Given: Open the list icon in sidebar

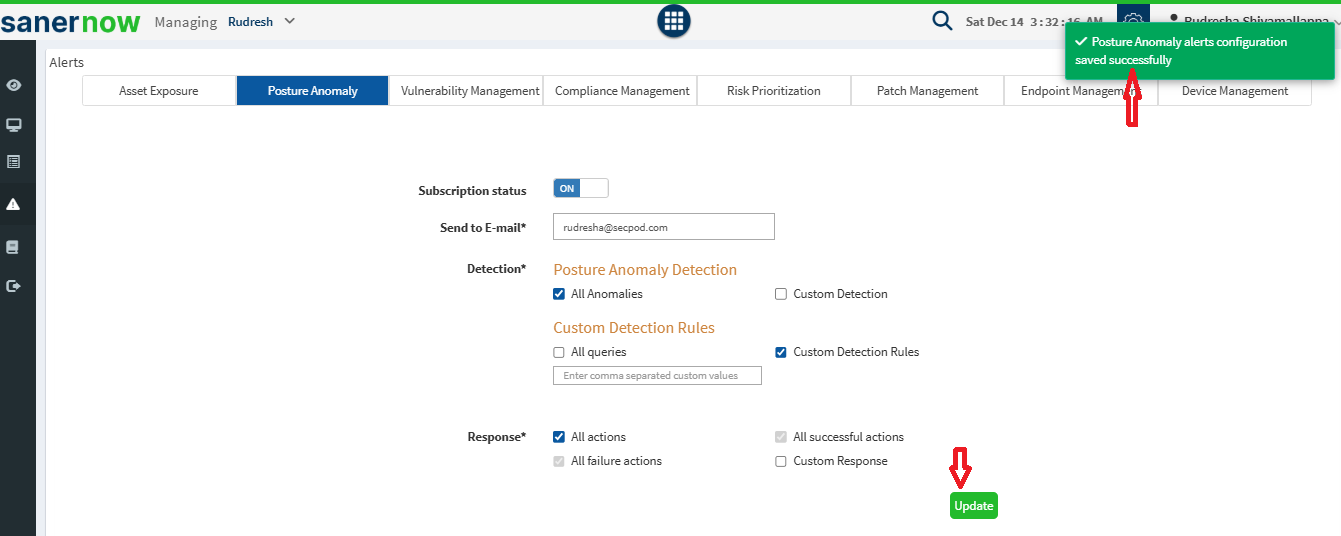Looking at the screenshot, I should tap(14, 161).
